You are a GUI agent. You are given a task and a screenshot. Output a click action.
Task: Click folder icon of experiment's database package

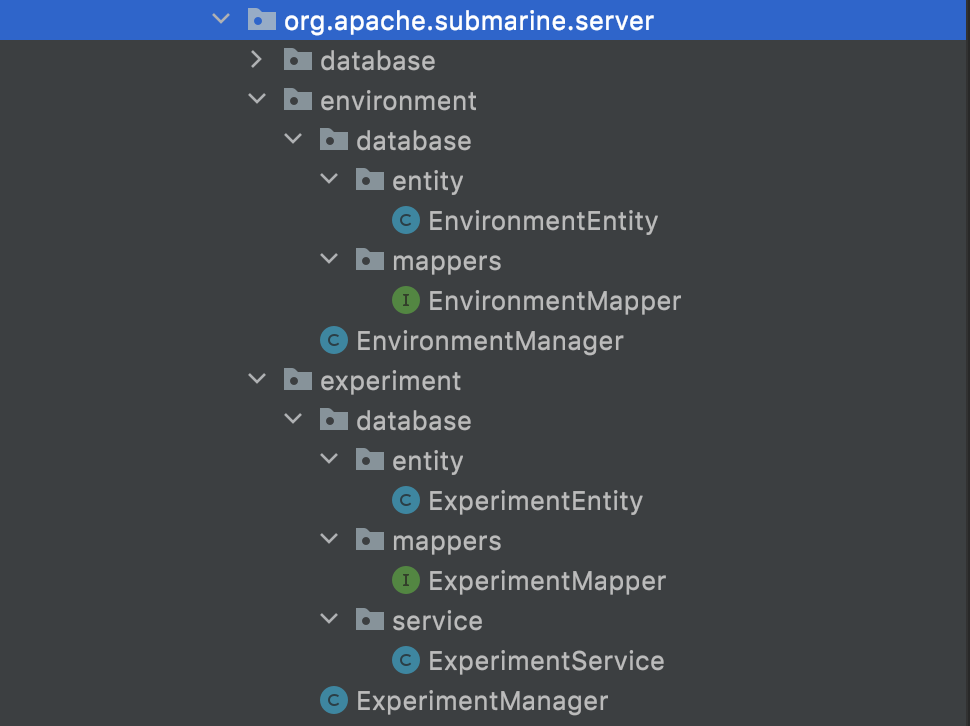click(333, 420)
